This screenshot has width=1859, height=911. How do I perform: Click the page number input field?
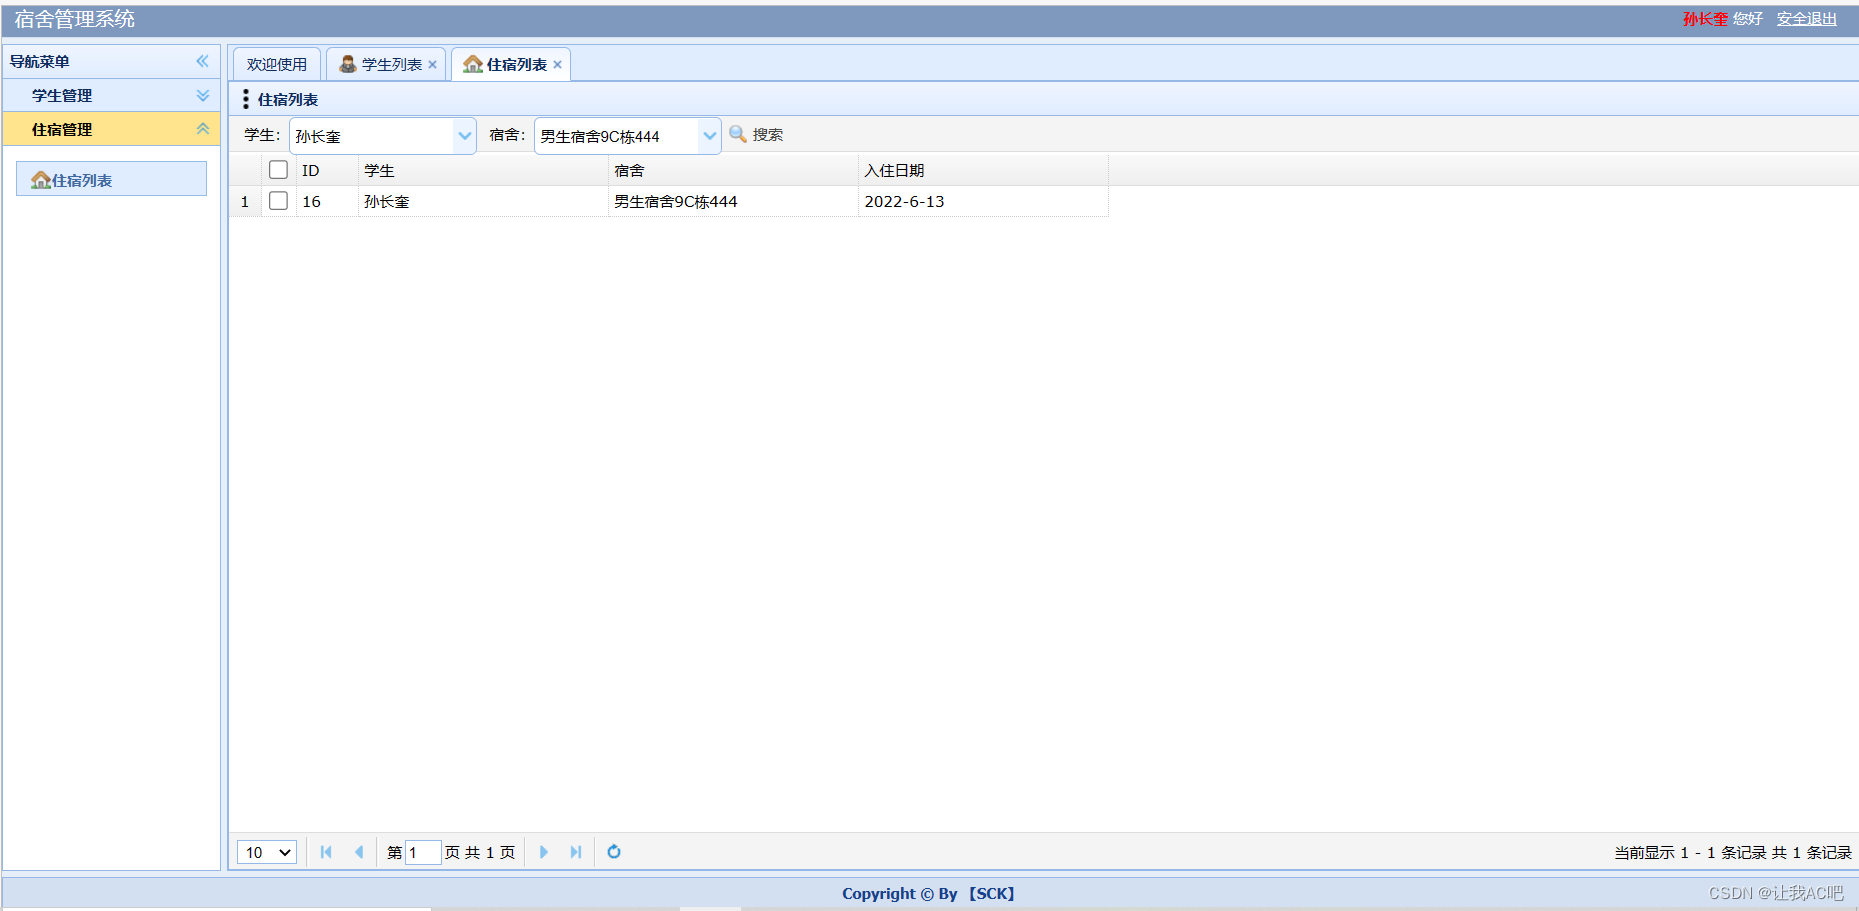click(423, 852)
